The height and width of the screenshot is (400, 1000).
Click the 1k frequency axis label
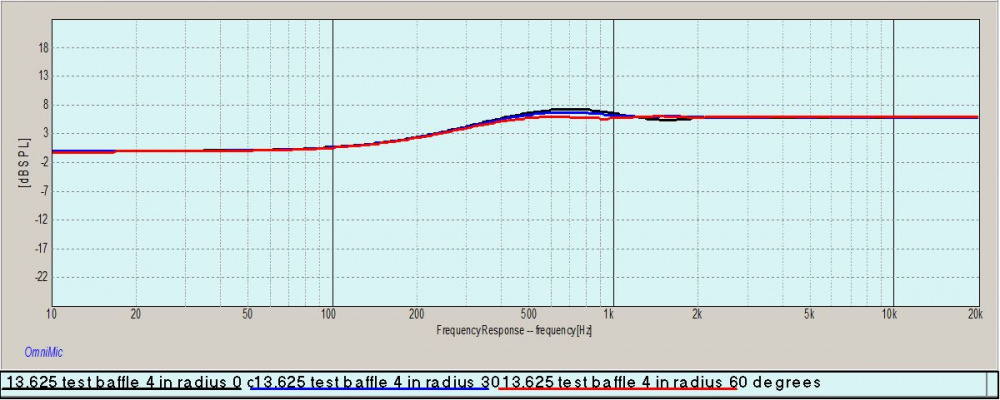[x=612, y=314]
